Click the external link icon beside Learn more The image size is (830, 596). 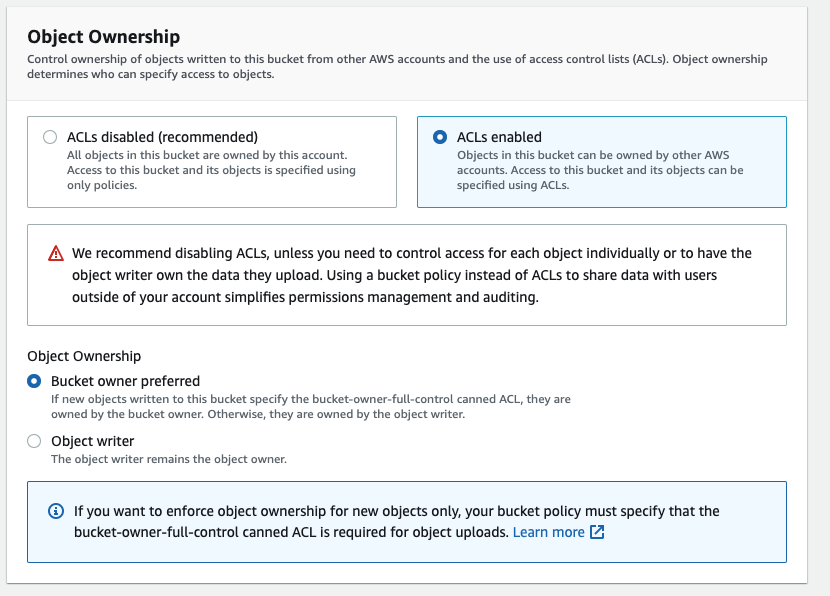click(599, 532)
